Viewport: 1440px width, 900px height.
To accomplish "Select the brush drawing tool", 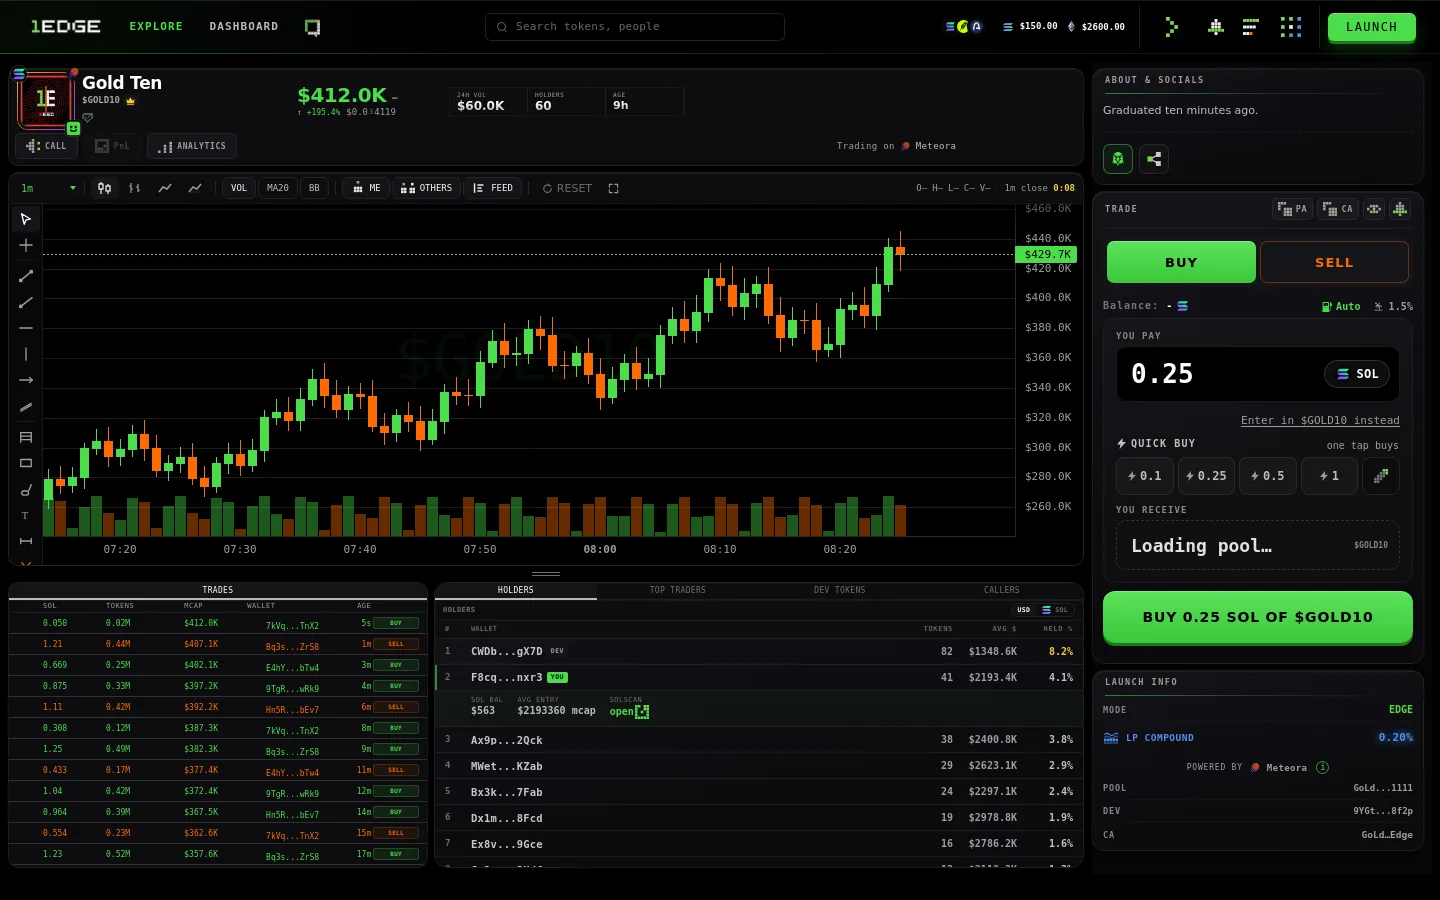I will click(x=26, y=490).
